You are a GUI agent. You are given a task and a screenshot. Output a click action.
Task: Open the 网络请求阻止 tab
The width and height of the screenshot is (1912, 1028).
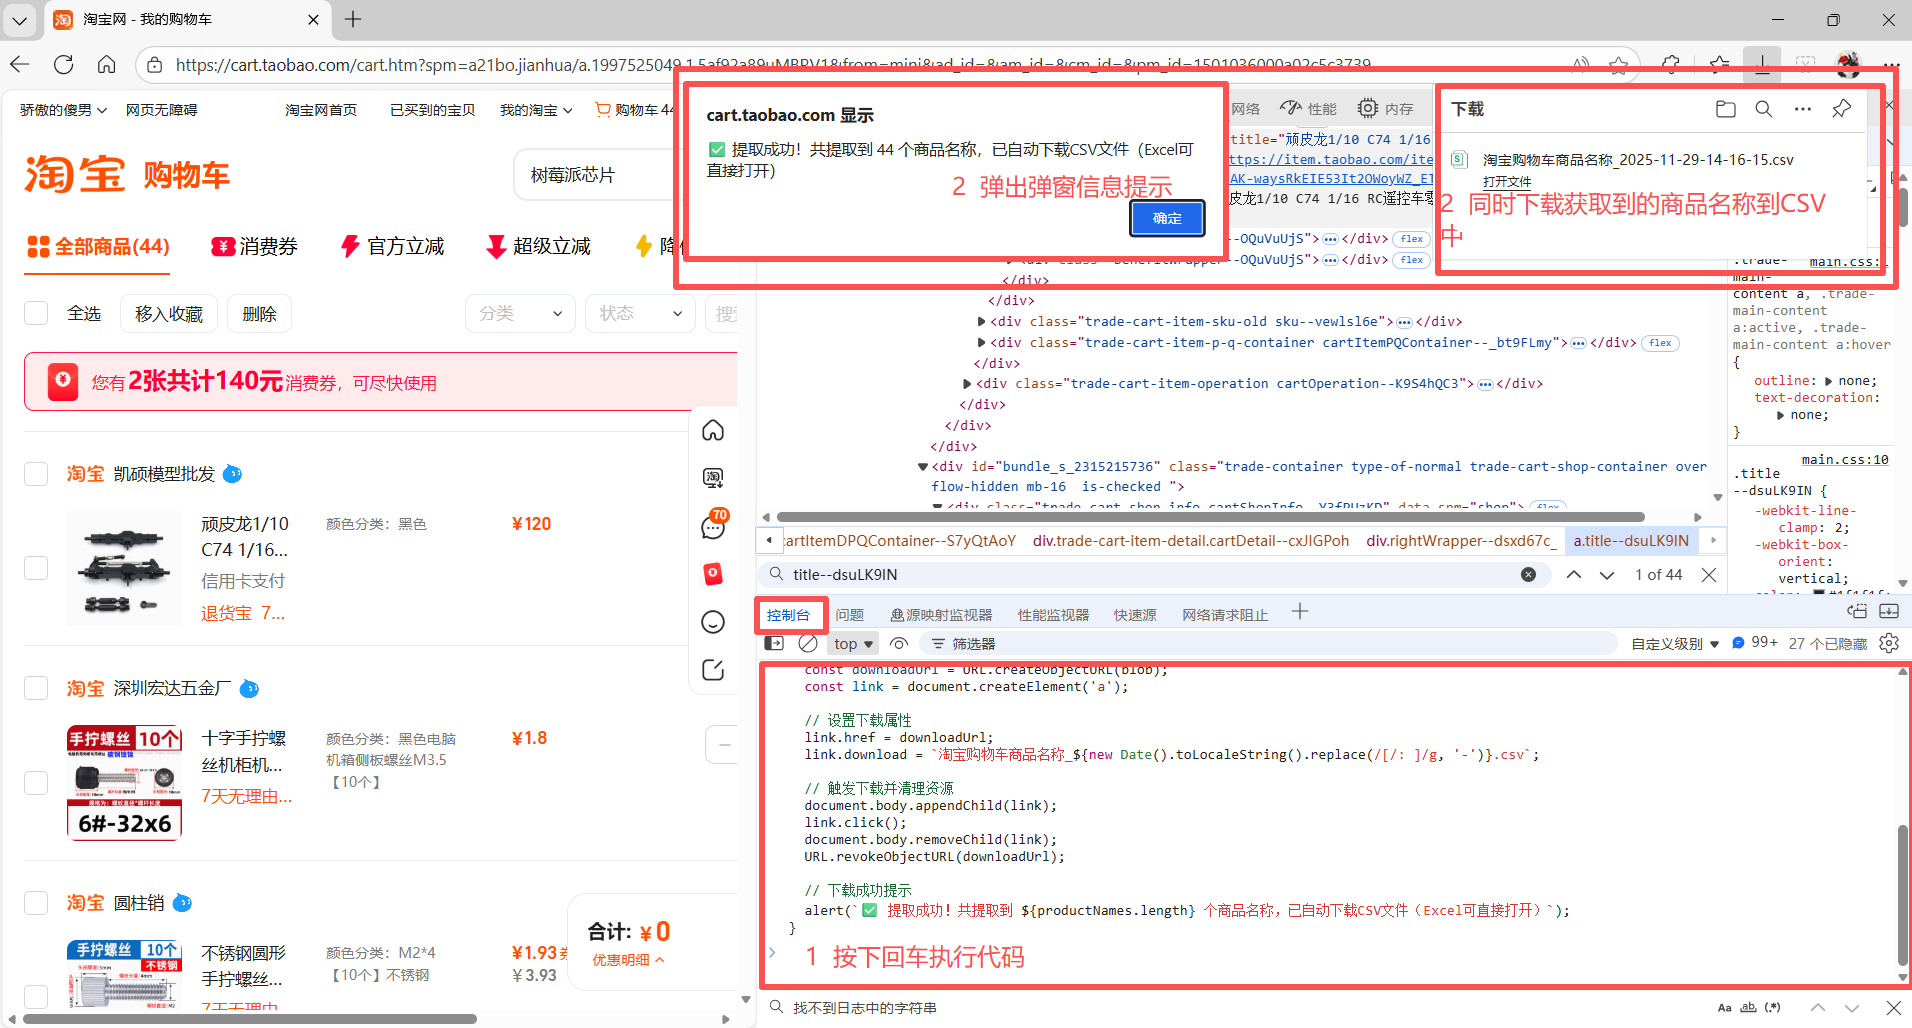click(1225, 615)
